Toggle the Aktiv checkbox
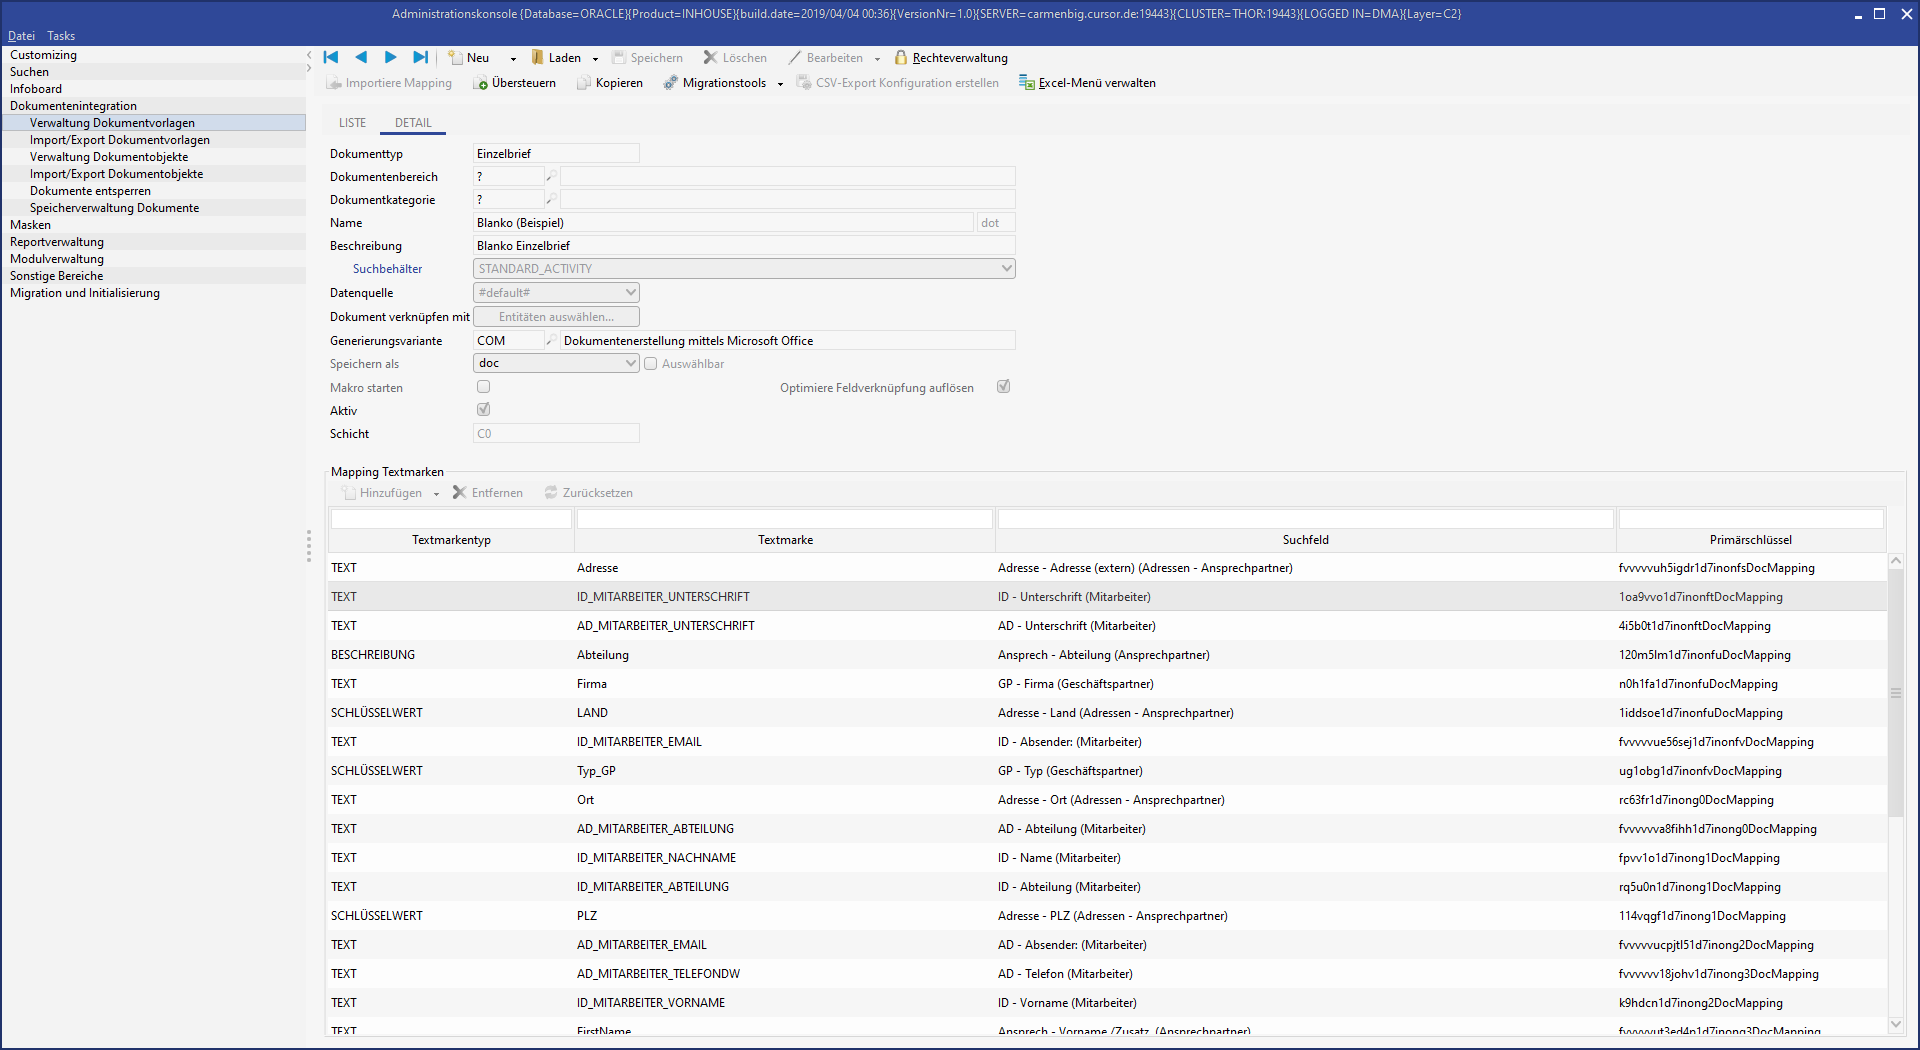This screenshot has width=1920, height=1050. 484,410
